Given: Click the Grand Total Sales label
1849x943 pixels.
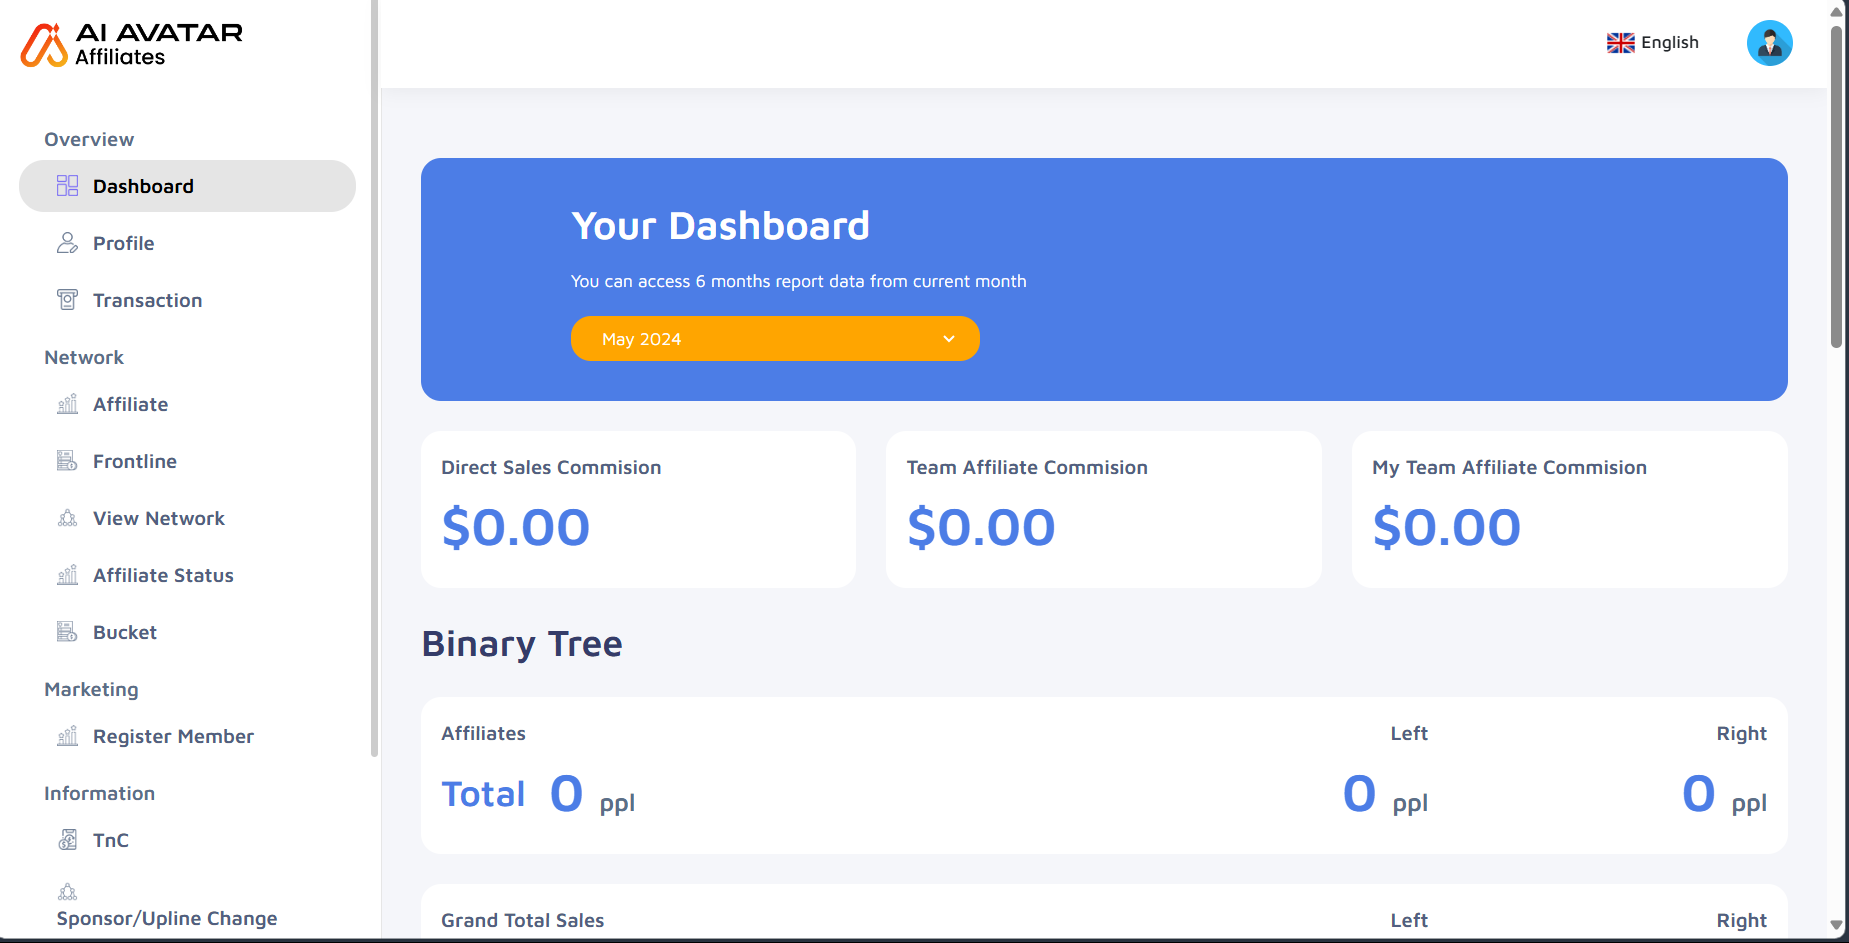Looking at the screenshot, I should click(523, 920).
